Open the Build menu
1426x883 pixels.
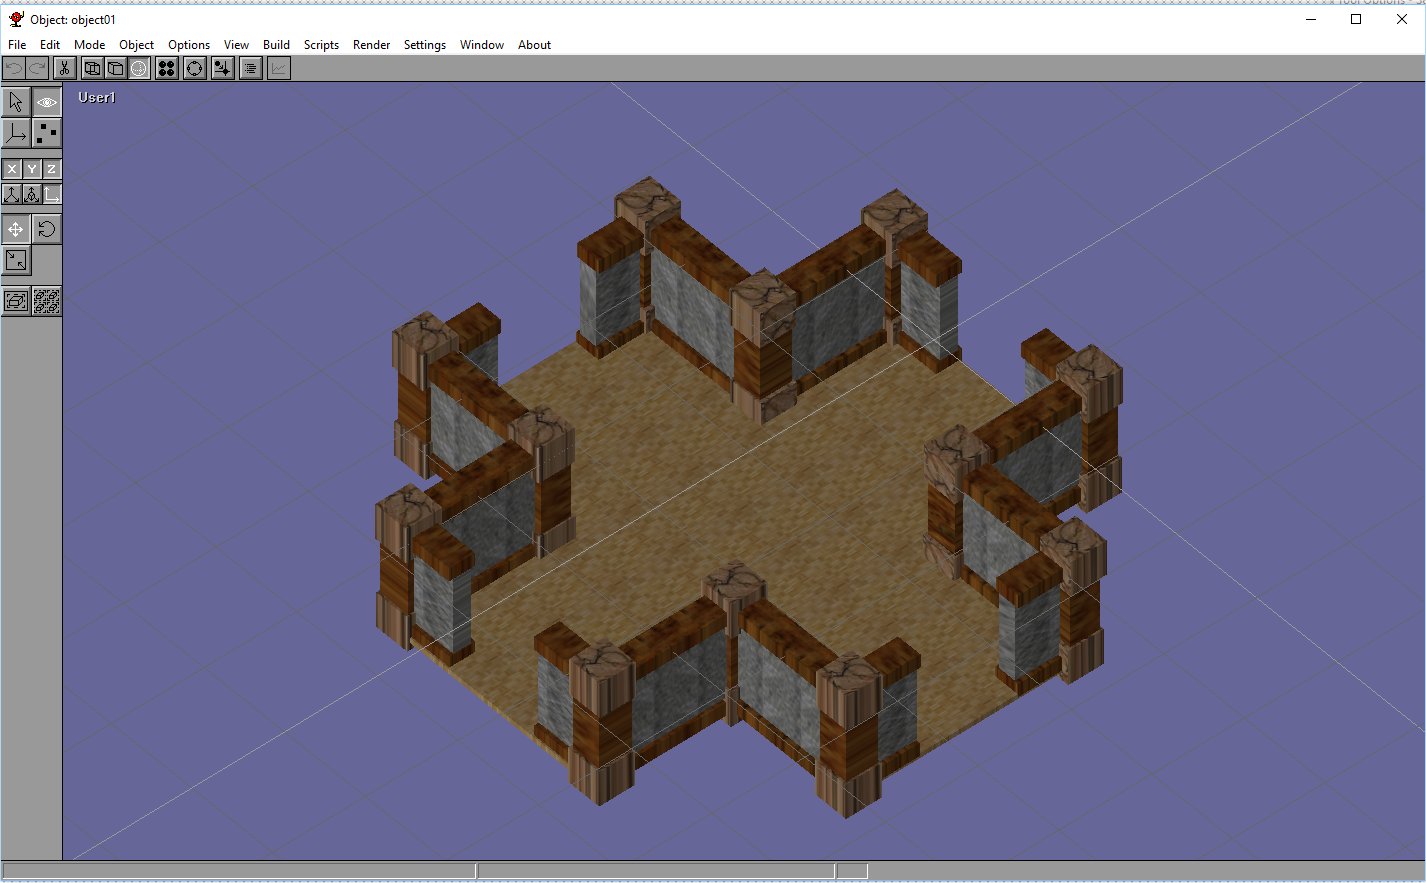click(x=276, y=45)
